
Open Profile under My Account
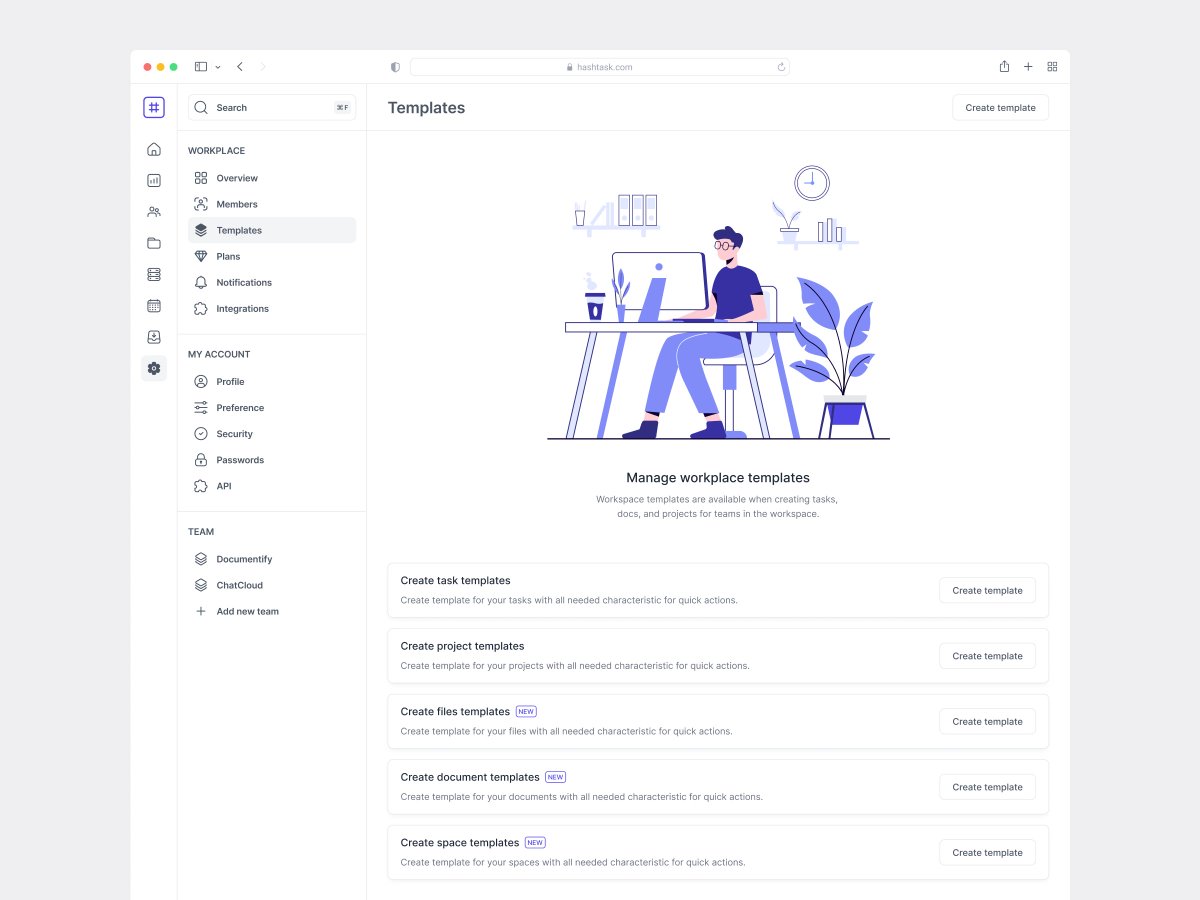coord(272,381)
